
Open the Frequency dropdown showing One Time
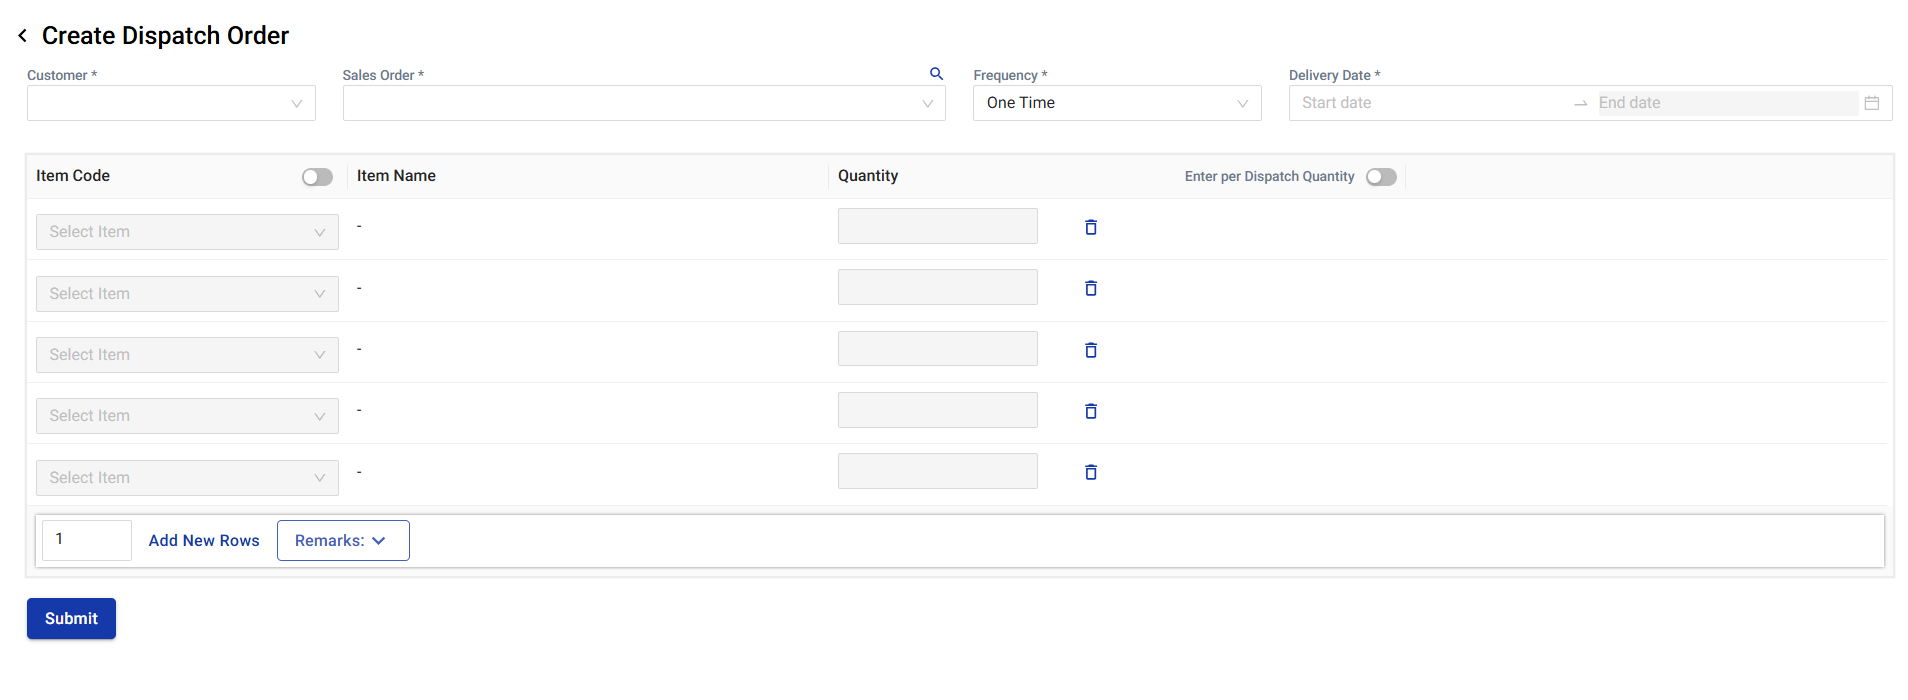(x=1116, y=103)
